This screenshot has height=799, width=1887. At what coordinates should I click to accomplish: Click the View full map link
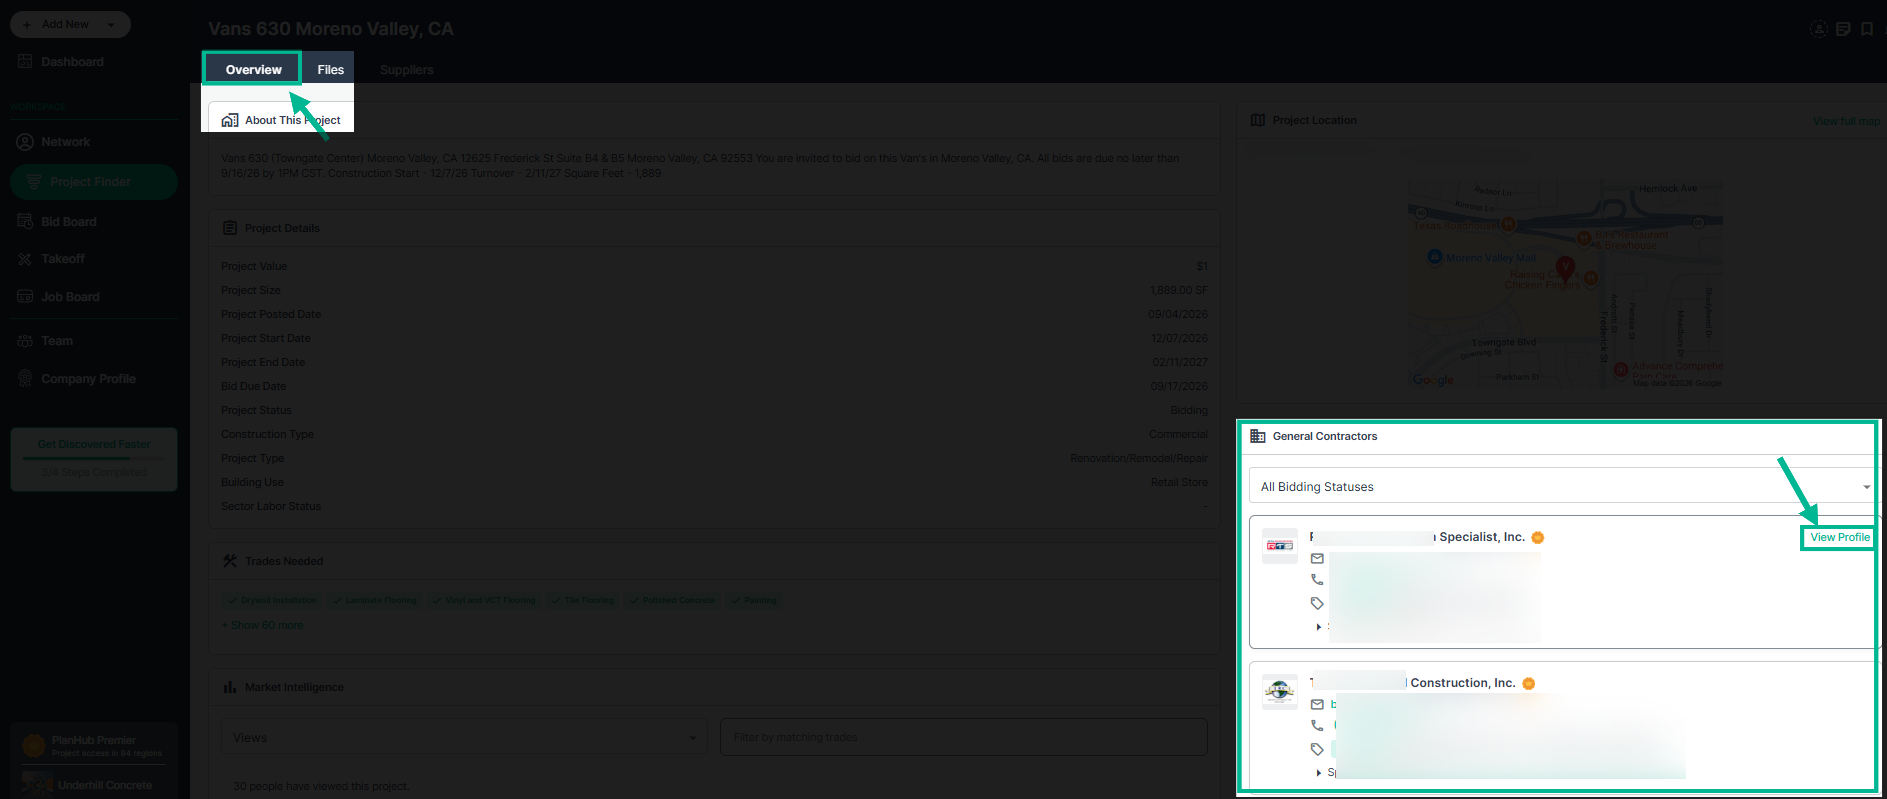click(1846, 121)
